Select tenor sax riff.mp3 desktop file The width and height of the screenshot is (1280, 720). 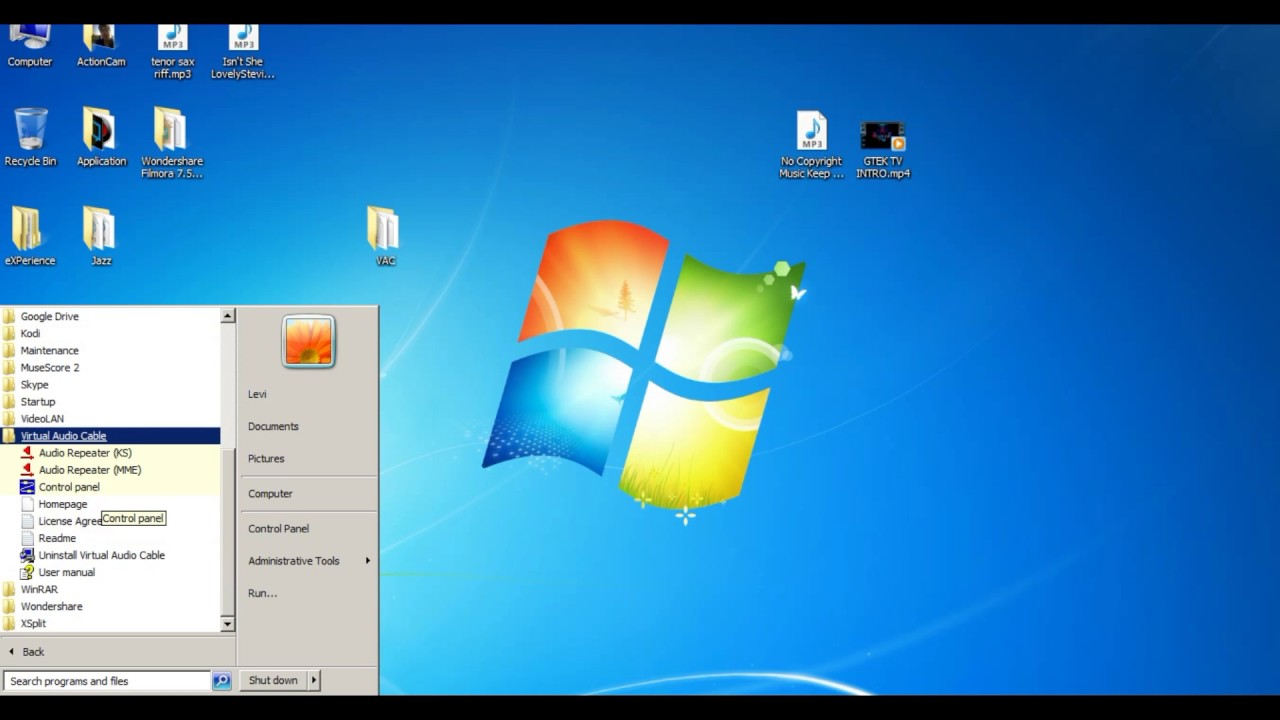click(172, 52)
